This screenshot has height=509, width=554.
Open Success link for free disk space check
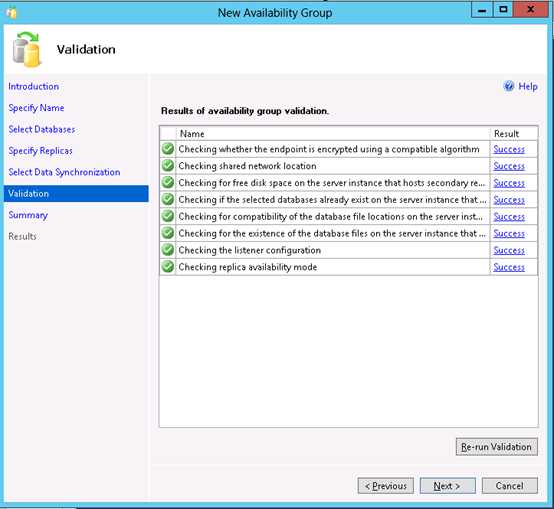(x=509, y=183)
